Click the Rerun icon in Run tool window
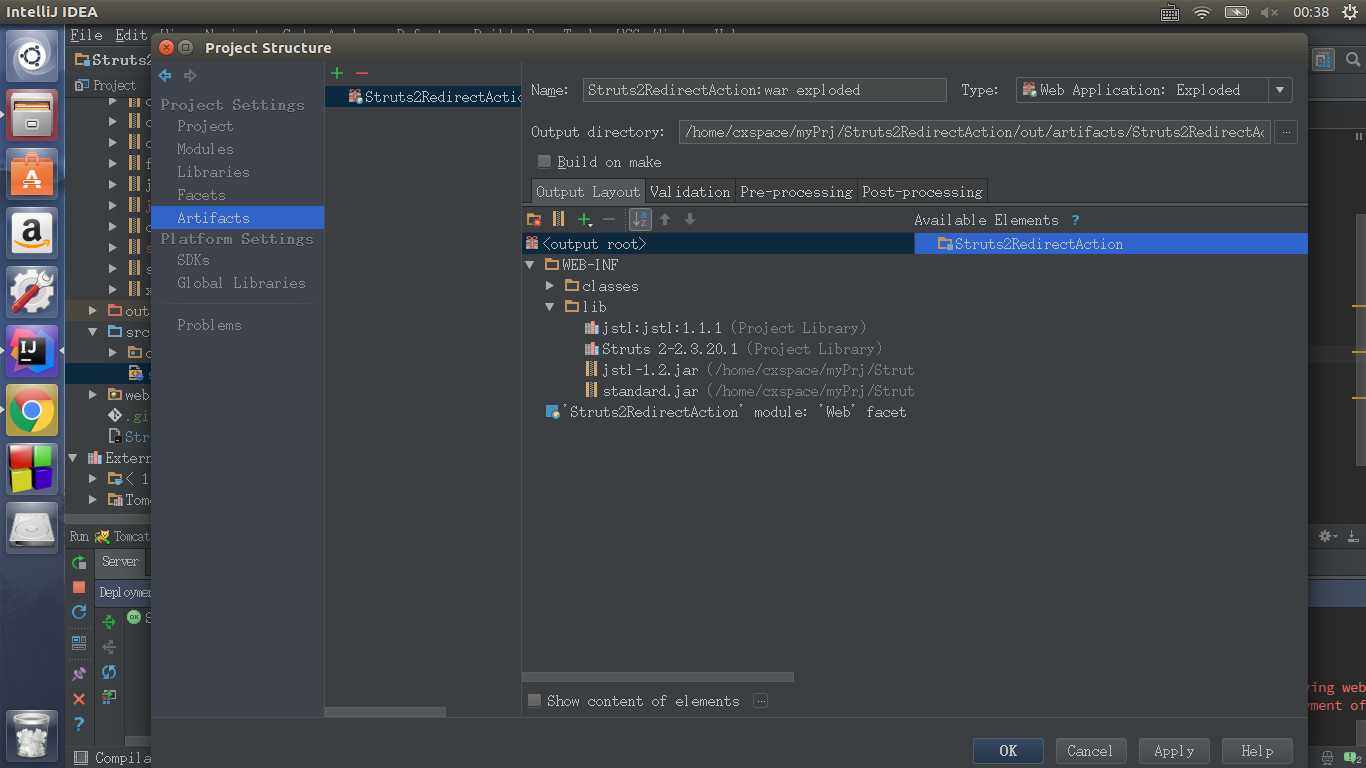The width and height of the screenshot is (1366, 768). pyautogui.click(x=79, y=563)
